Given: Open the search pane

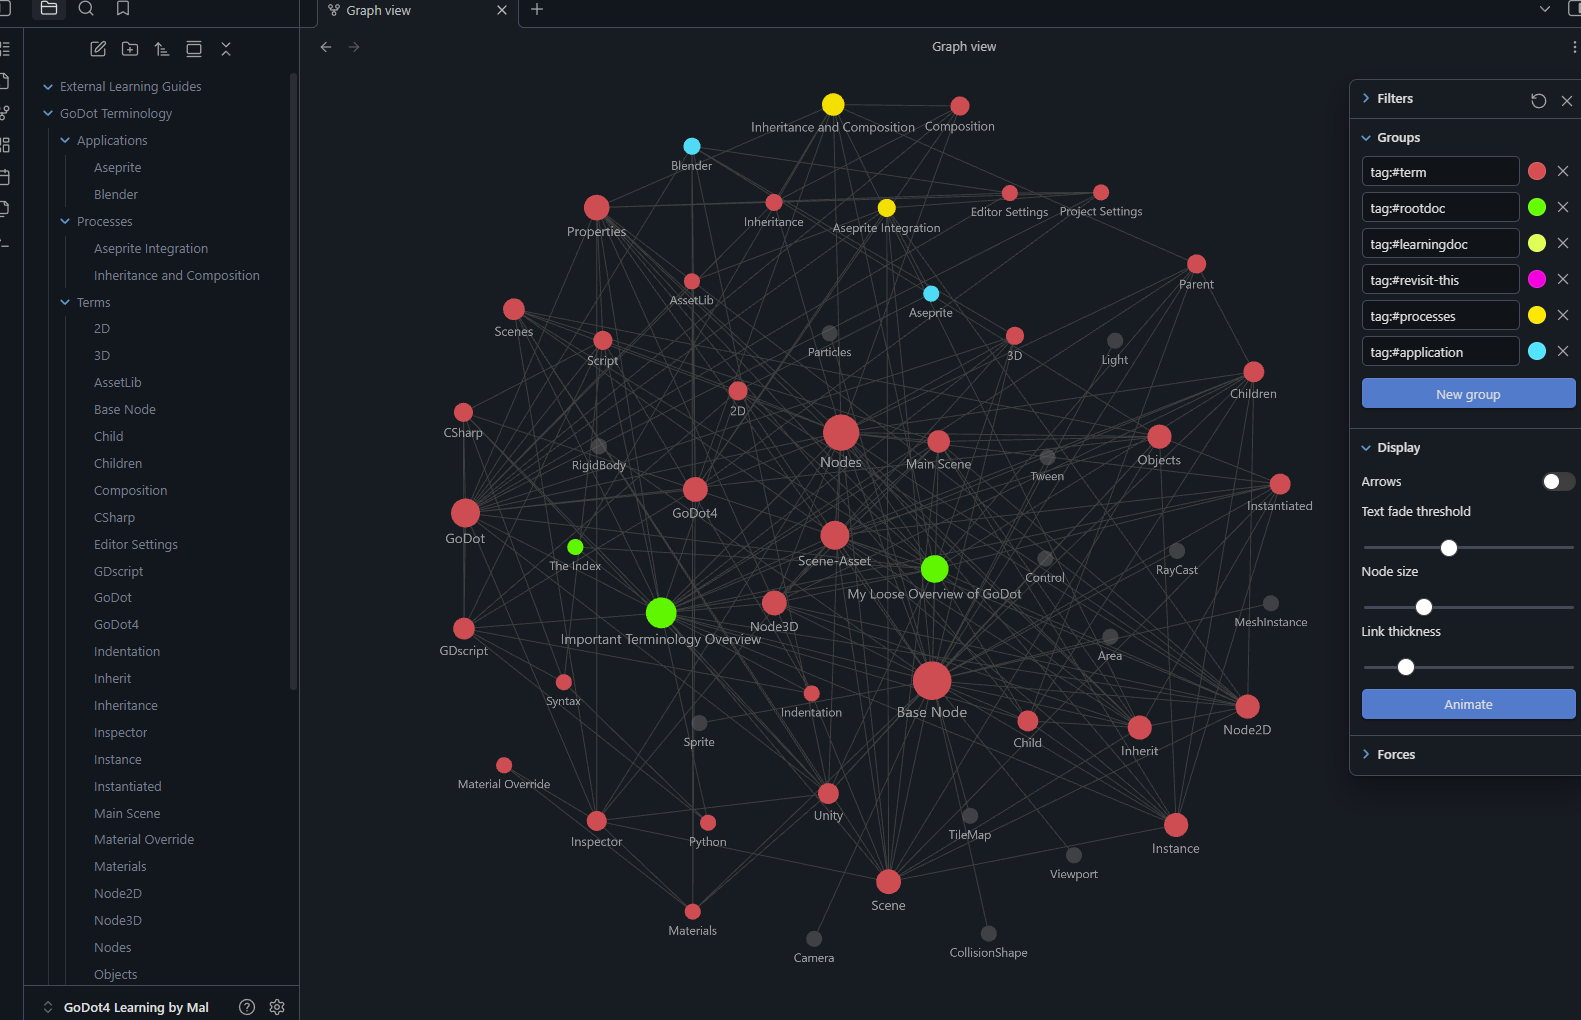Looking at the screenshot, I should (x=86, y=9).
